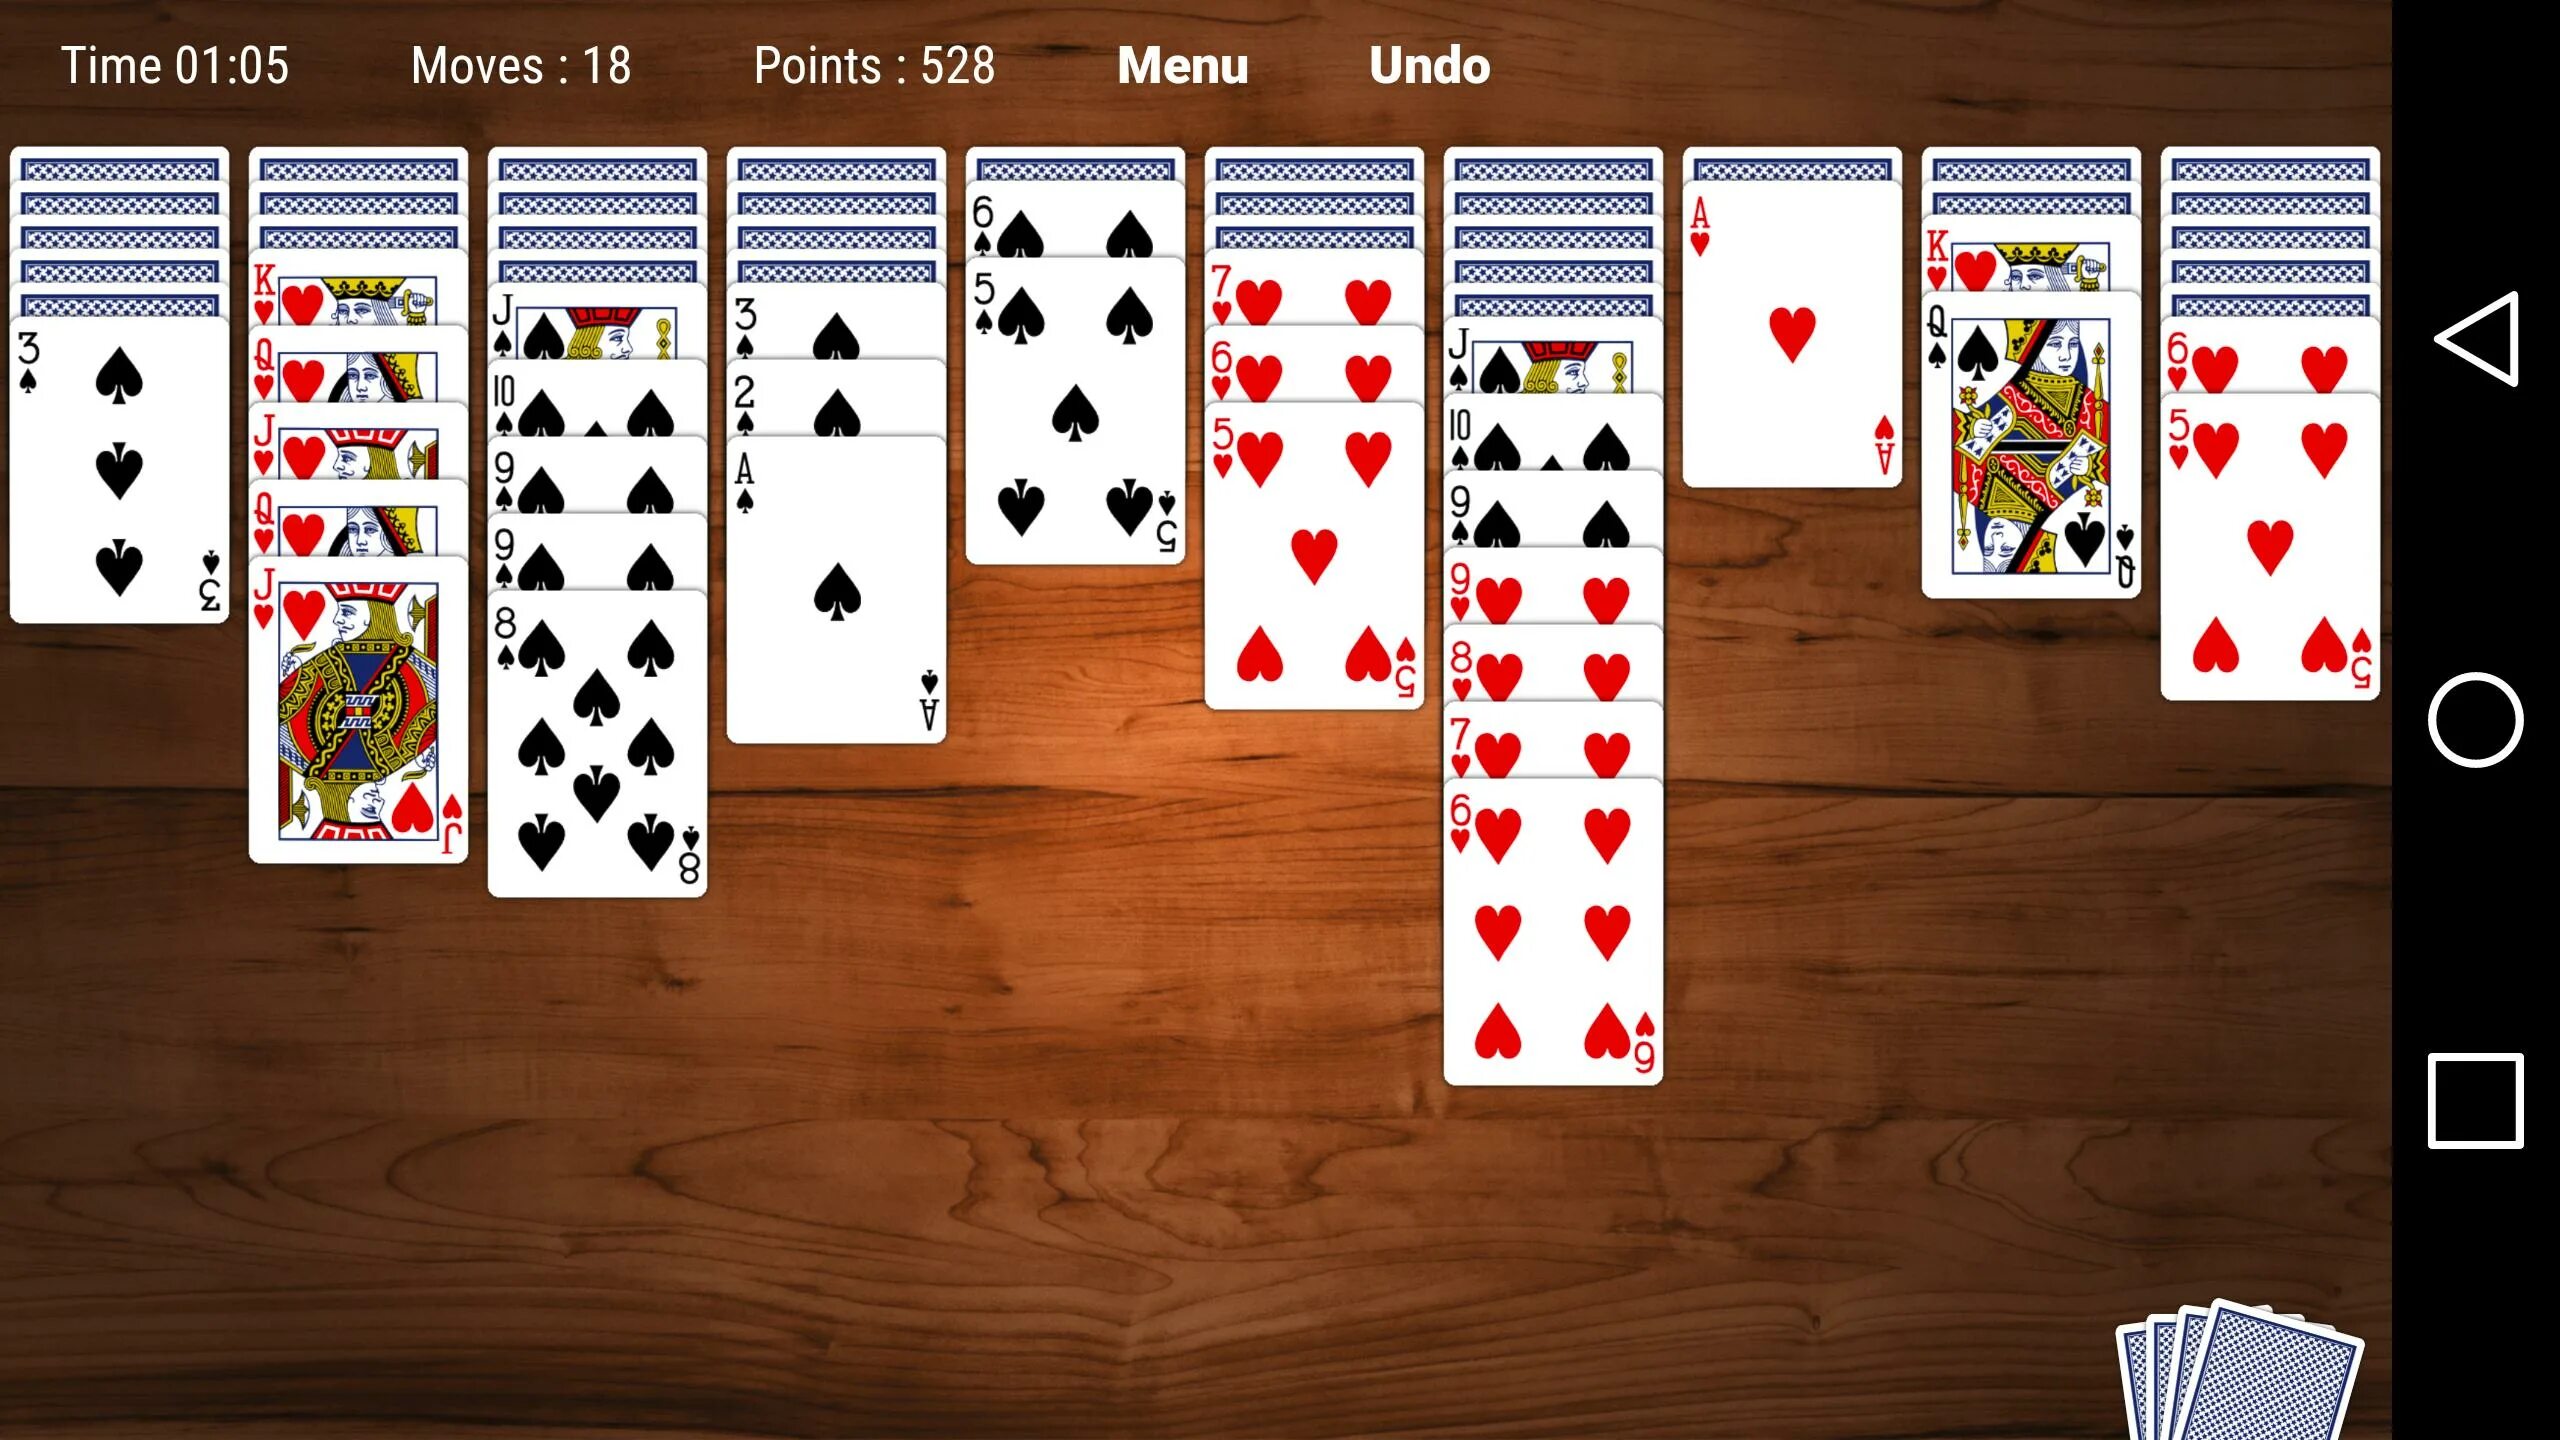
Task: View the current move count display
Action: (520, 67)
